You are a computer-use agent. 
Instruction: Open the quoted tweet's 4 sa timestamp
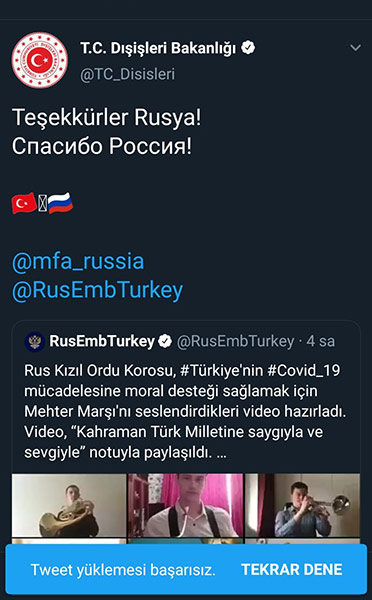point(321,341)
